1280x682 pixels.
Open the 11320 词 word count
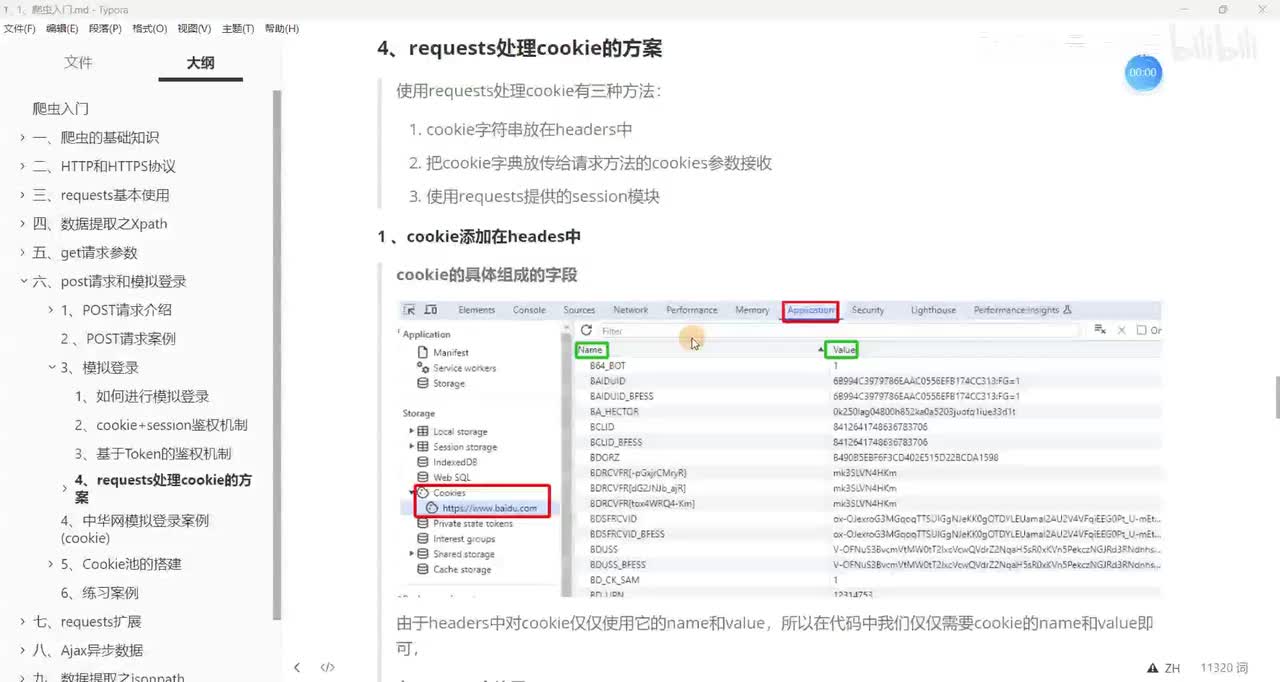pos(1224,668)
